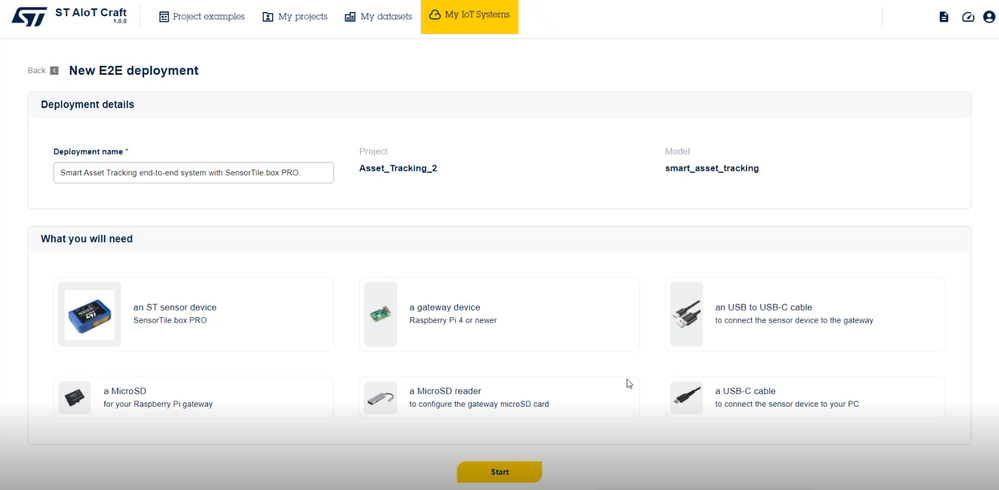Click the 'Deployment details' section header
The width and height of the screenshot is (999, 490).
coord(87,104)
